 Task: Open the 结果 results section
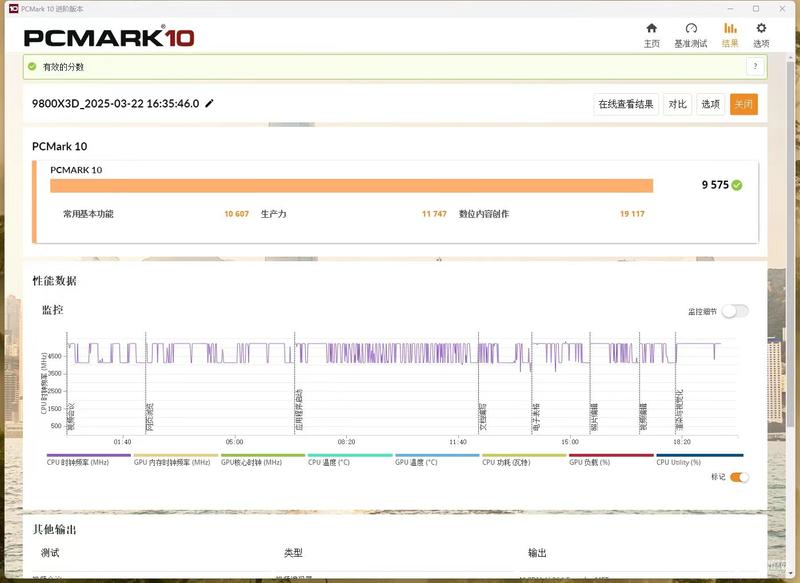tap(730, 35)
